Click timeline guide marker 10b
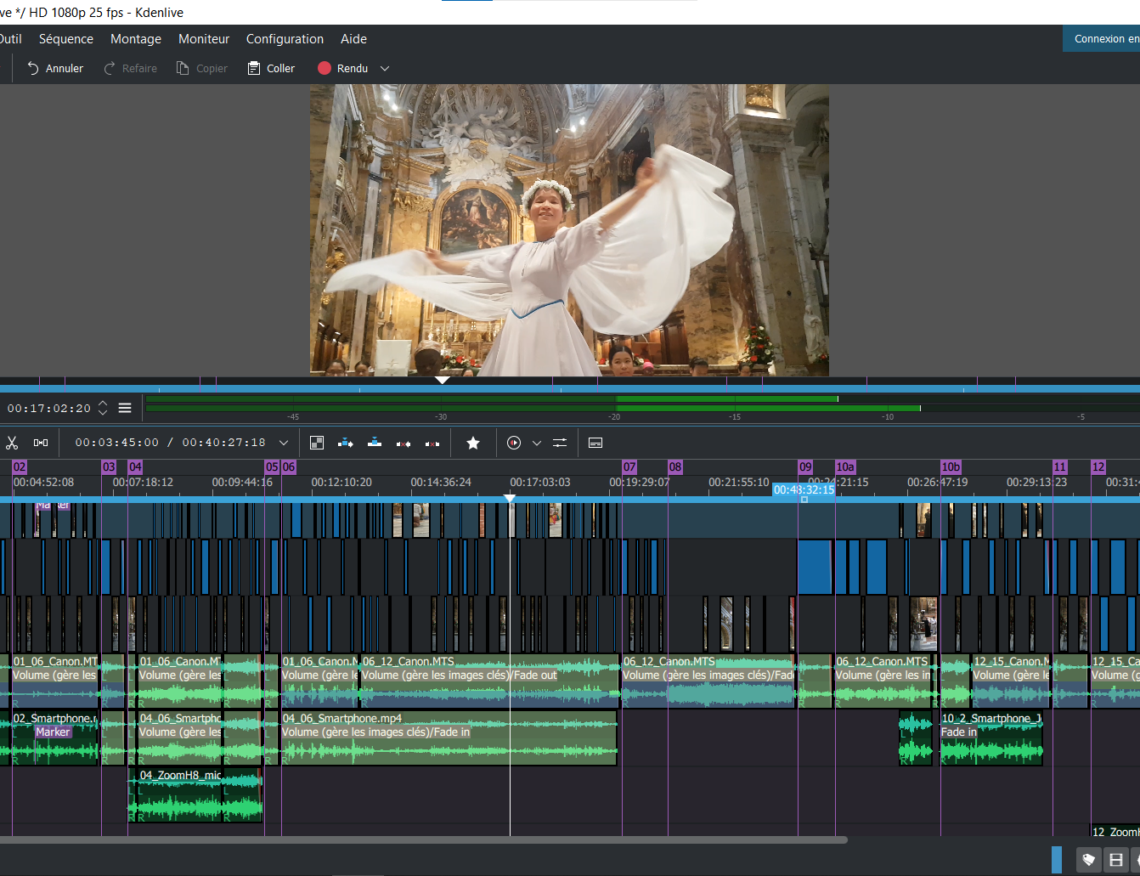This screenshot has width=1140, height=876. click(x=951, y=467)
